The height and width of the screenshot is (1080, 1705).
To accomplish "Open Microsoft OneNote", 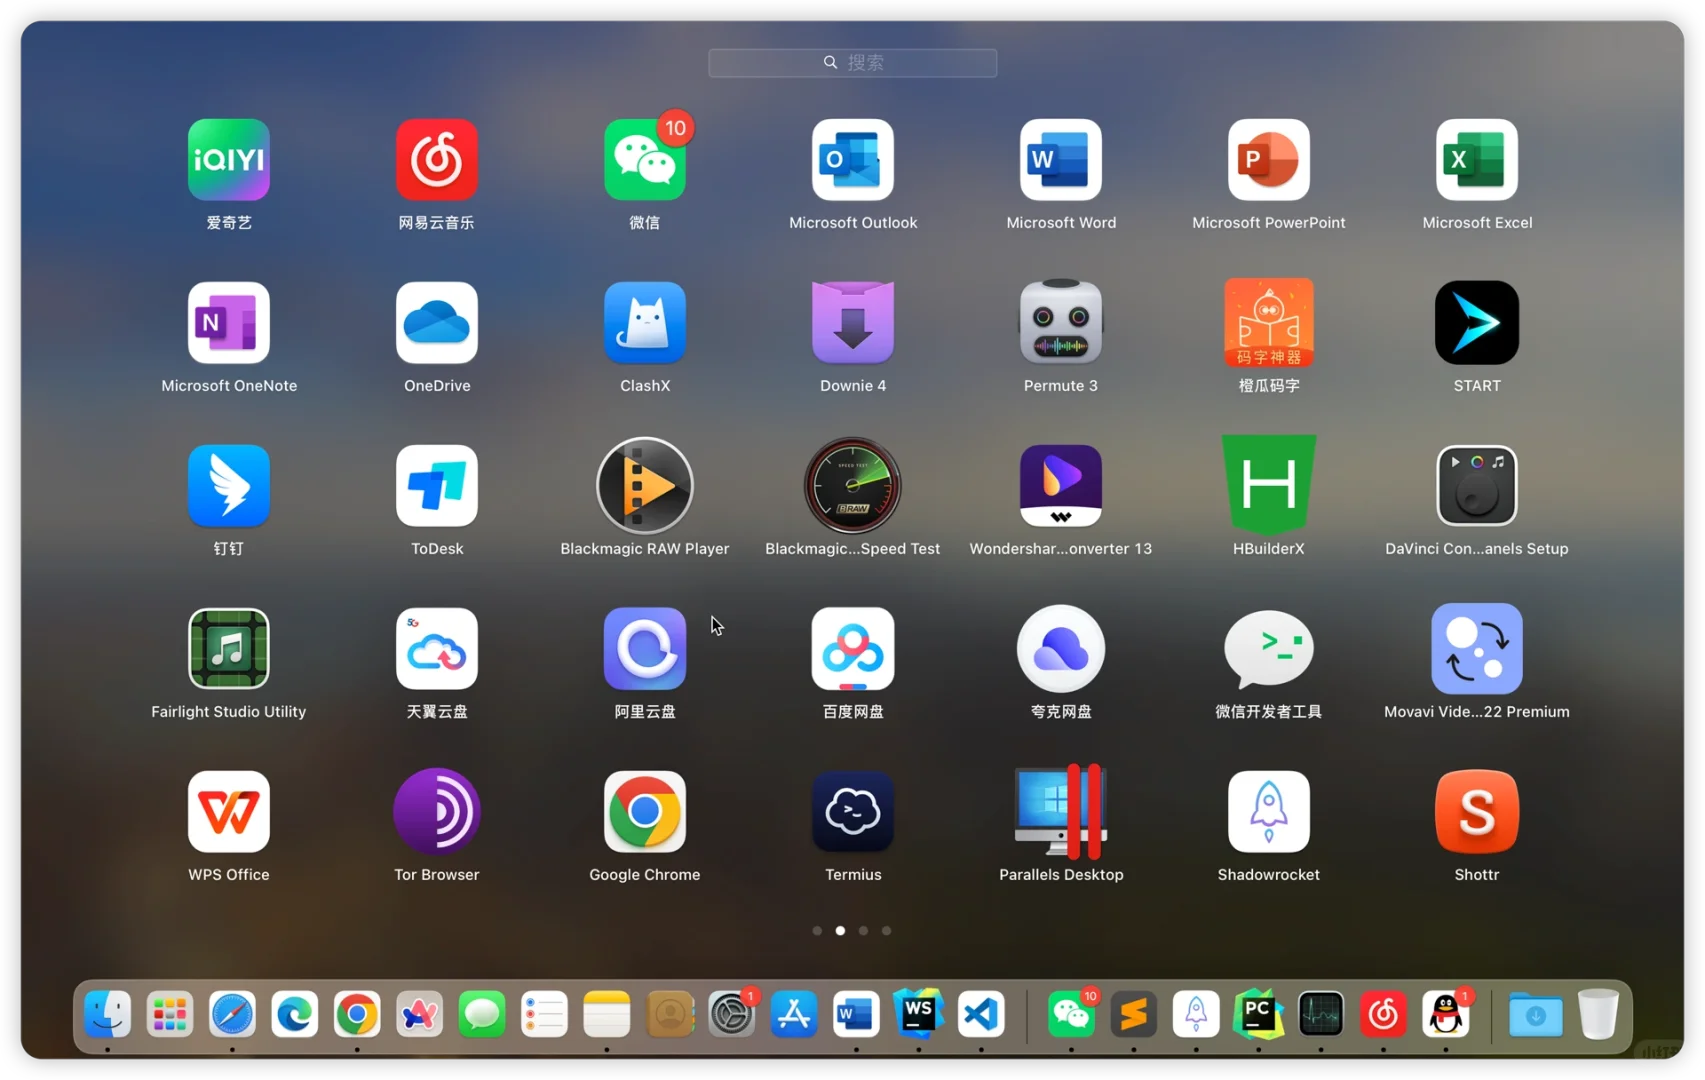I will (x=229, y=323).
